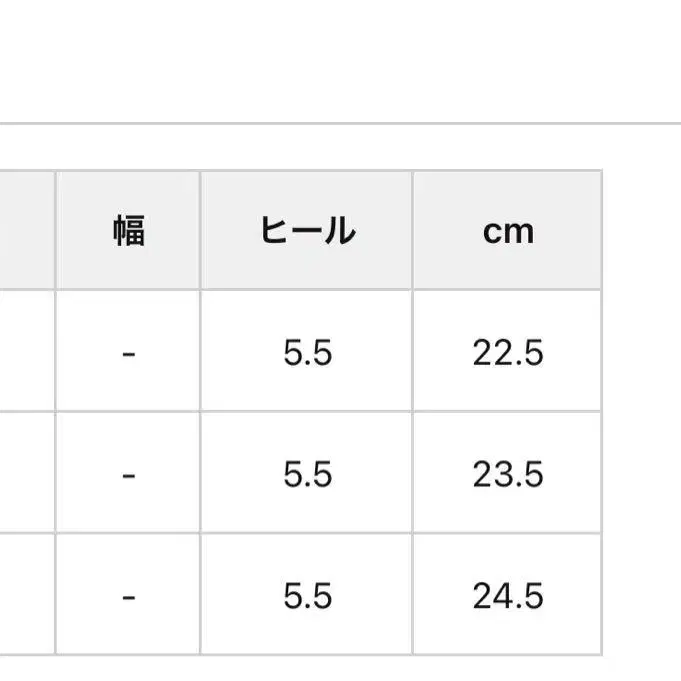
Task: Click the 幅 column header
Action: pos(128,231)
